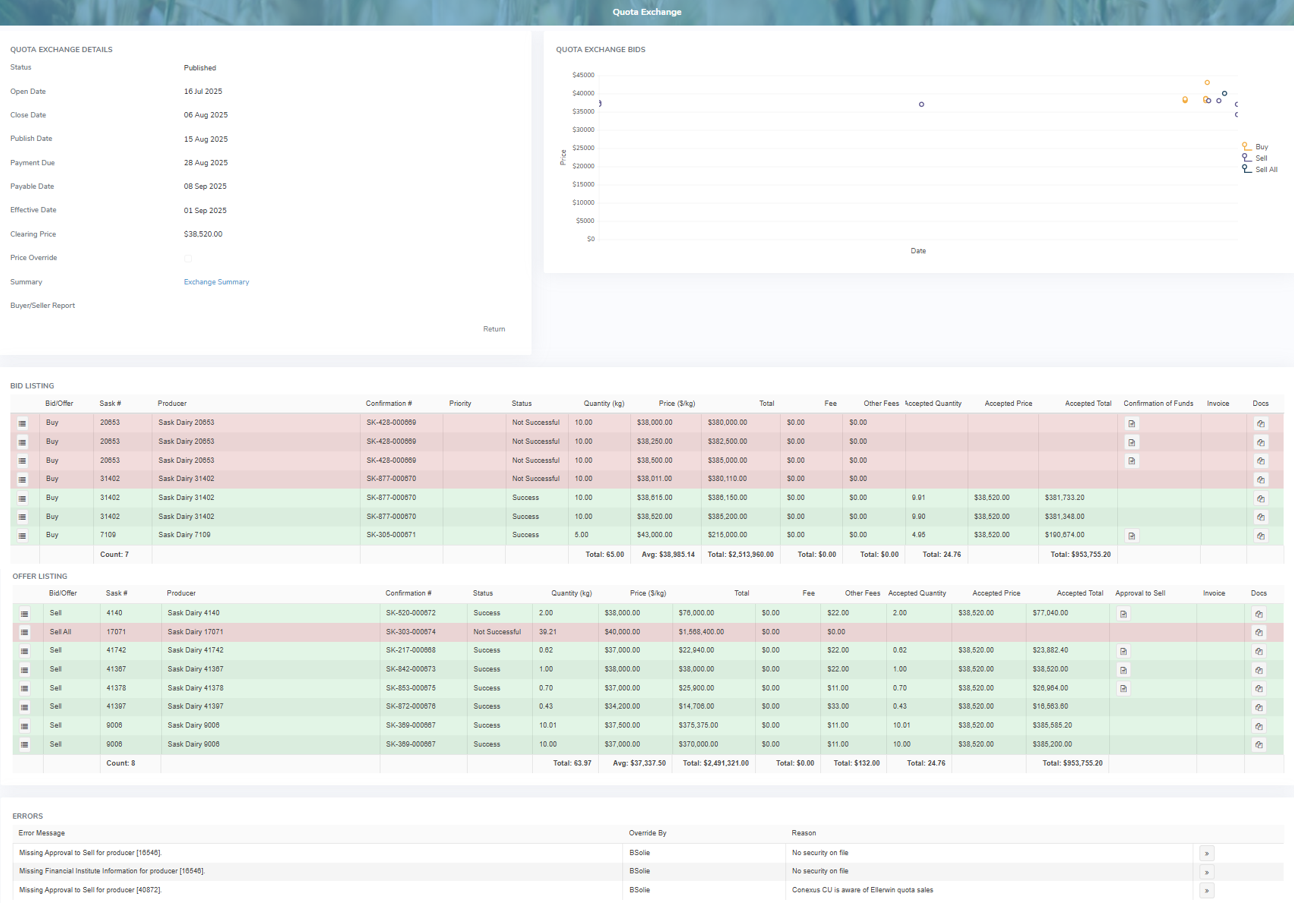Select the $43,000 buy point on chart

1207,83
